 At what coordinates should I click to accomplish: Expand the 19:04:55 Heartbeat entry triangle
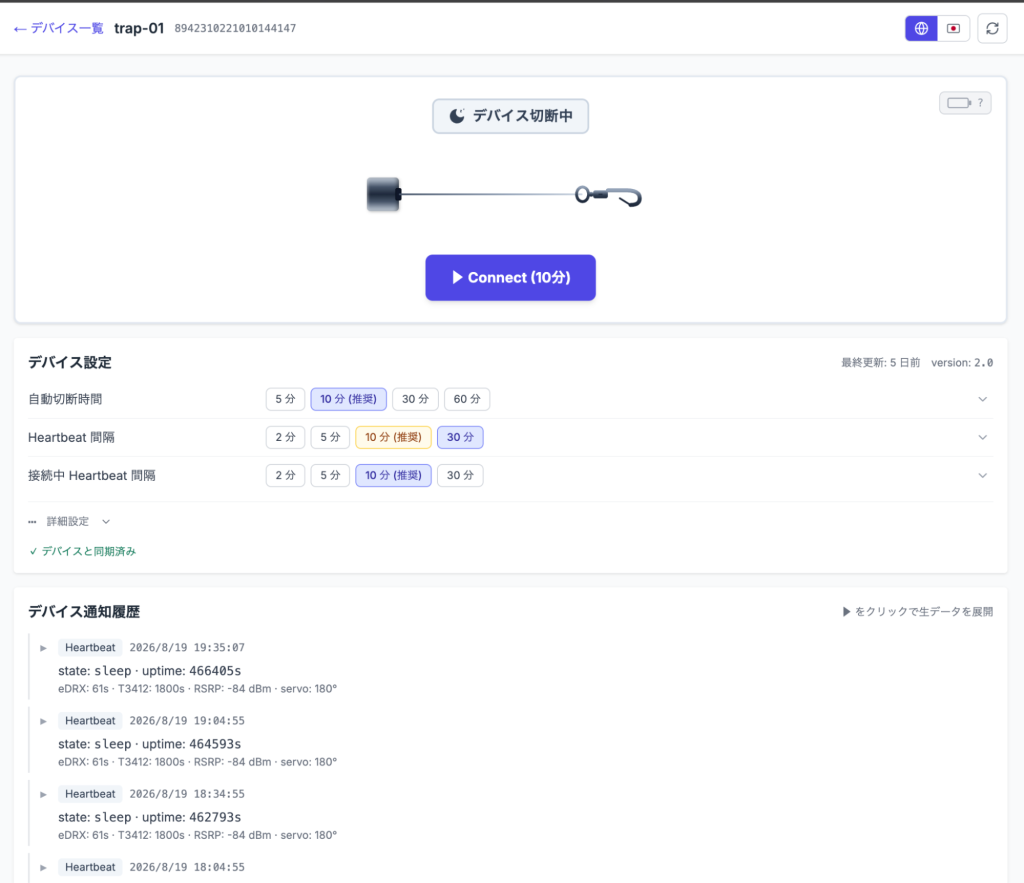[x=43, y=721]
